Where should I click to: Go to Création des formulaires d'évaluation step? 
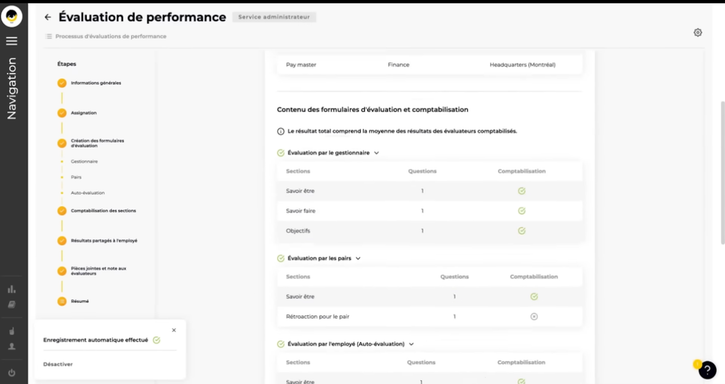pos(97,143)
